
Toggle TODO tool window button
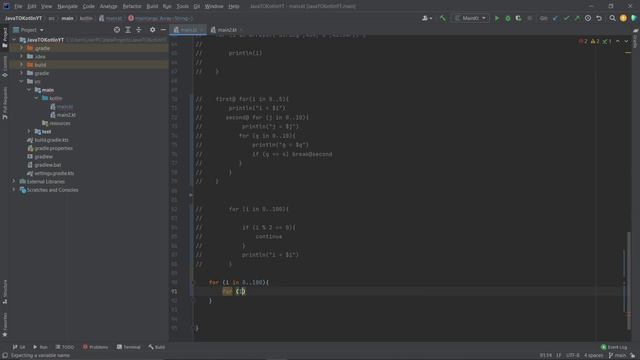click(65, 347)
